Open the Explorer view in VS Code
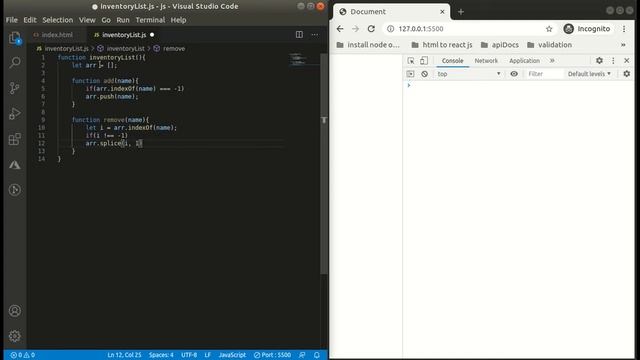640x360 pixels. pos(15,38)
